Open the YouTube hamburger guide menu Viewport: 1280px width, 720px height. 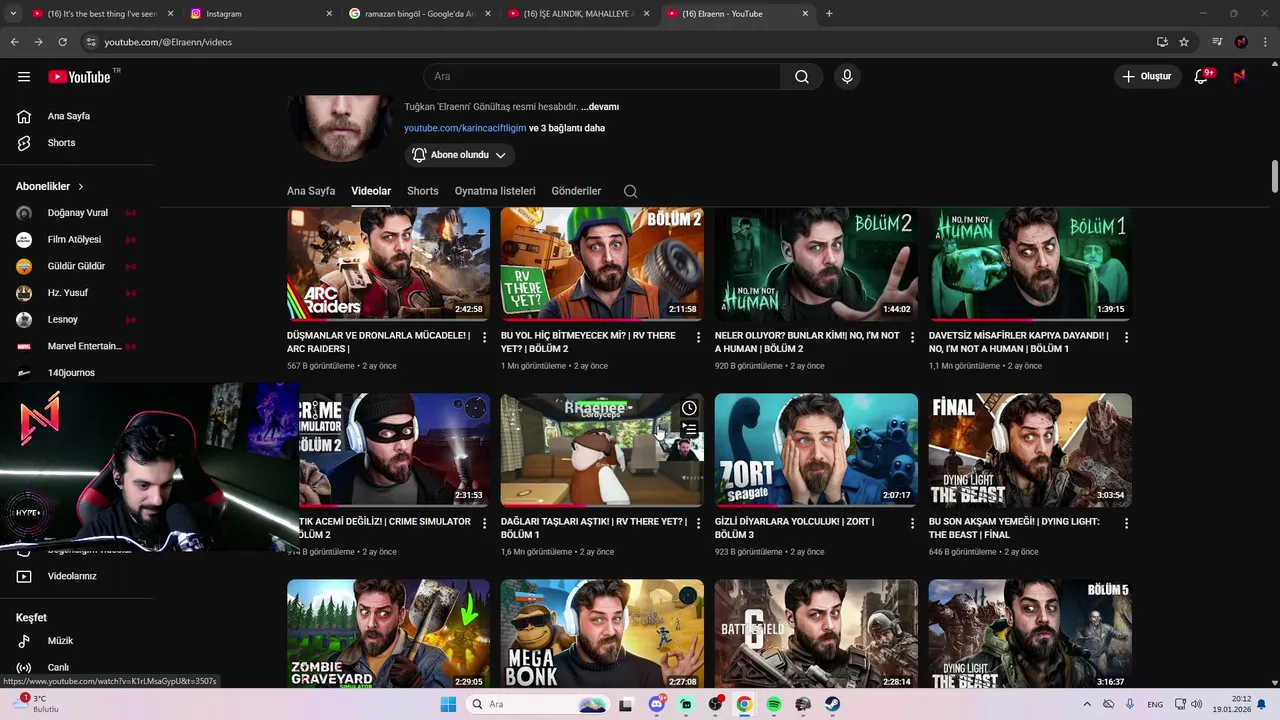pos(24,77)
